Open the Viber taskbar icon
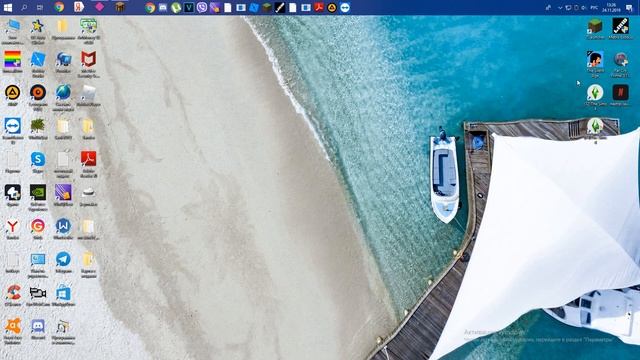 [x=202, y=7]
